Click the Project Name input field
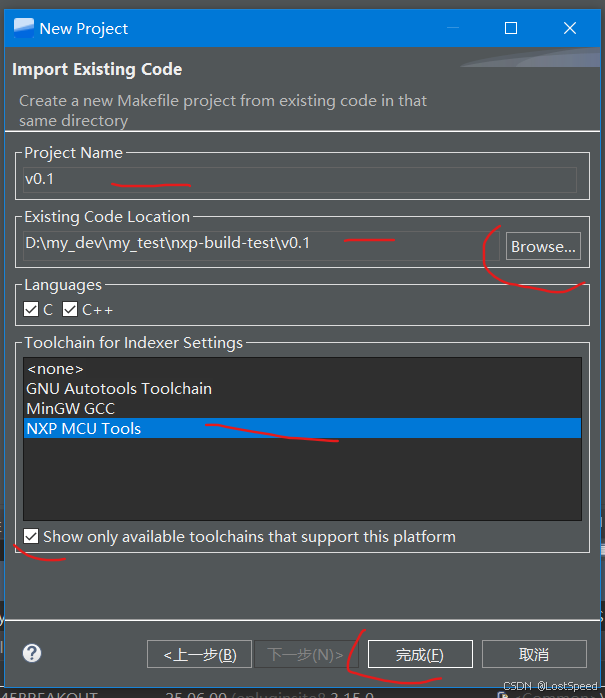 300,179
